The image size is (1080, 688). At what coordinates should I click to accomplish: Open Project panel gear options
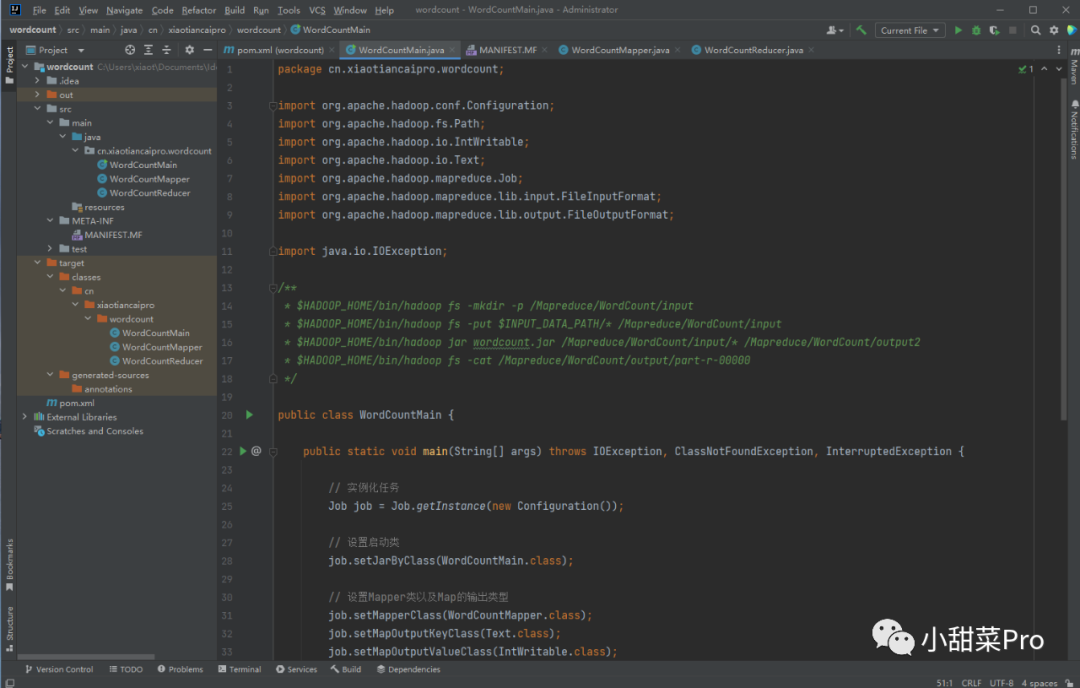tap(189, 50)
